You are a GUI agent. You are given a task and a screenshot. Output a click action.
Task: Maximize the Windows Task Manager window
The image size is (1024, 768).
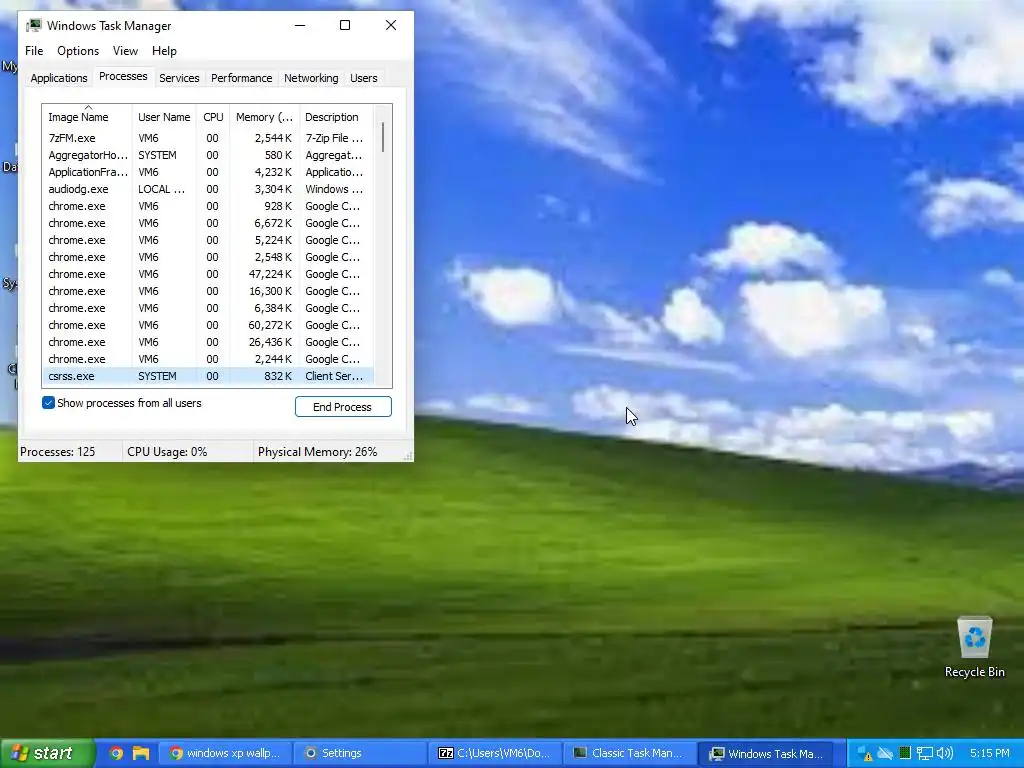pyautogui.click(x=345, y=25)
